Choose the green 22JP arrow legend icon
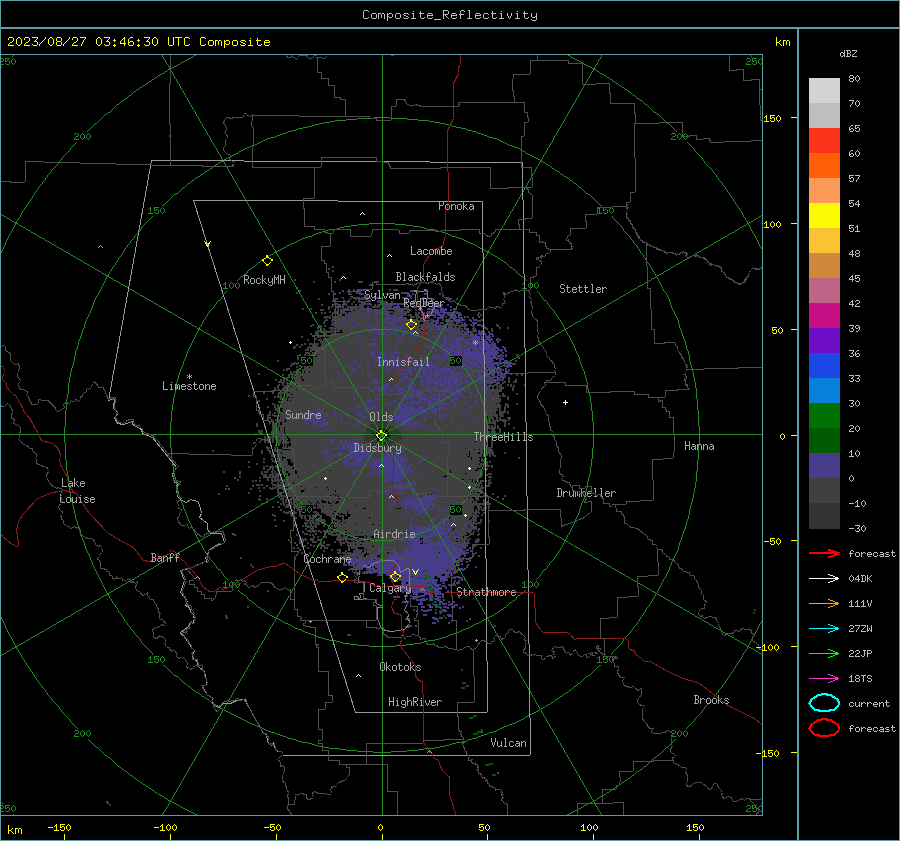This screenshot has height=841, width=900. (x=824, y=653)
